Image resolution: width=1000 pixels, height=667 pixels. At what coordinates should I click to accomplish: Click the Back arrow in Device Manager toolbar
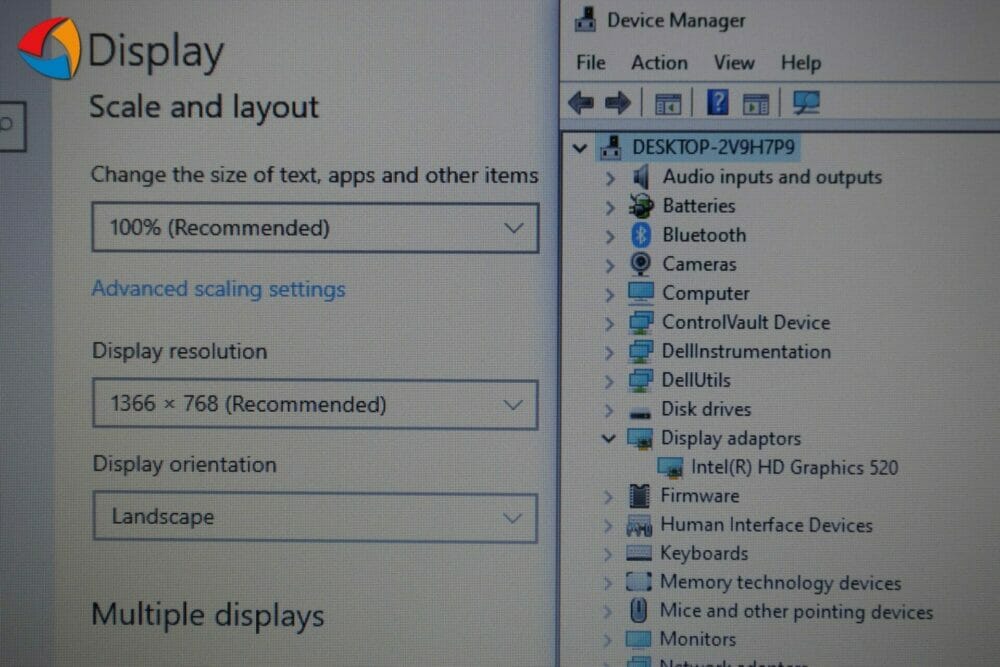tap(580, 103)
